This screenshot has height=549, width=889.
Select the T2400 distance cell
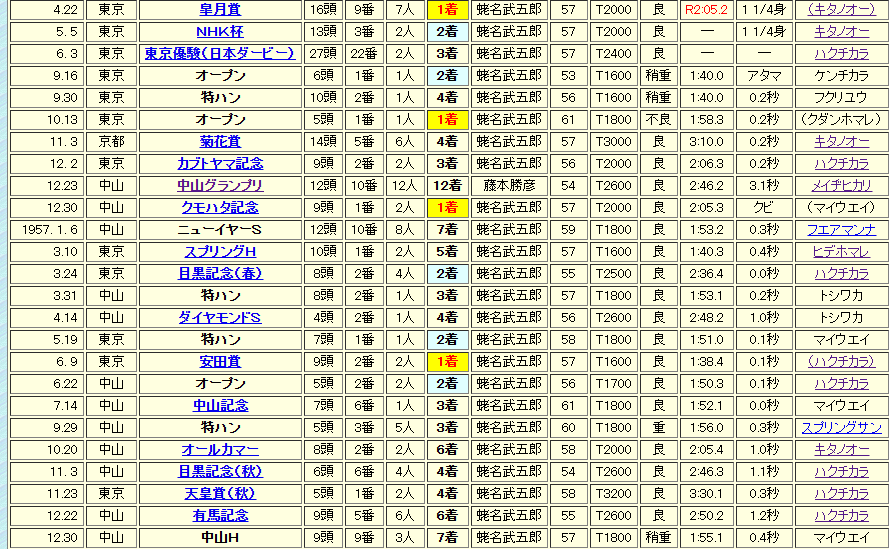pos(613,54)
